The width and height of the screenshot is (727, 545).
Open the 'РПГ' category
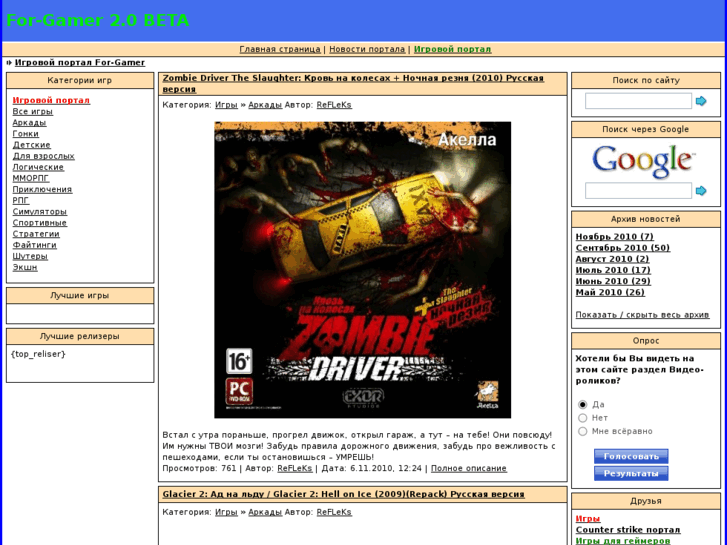(x=21, y=201)
